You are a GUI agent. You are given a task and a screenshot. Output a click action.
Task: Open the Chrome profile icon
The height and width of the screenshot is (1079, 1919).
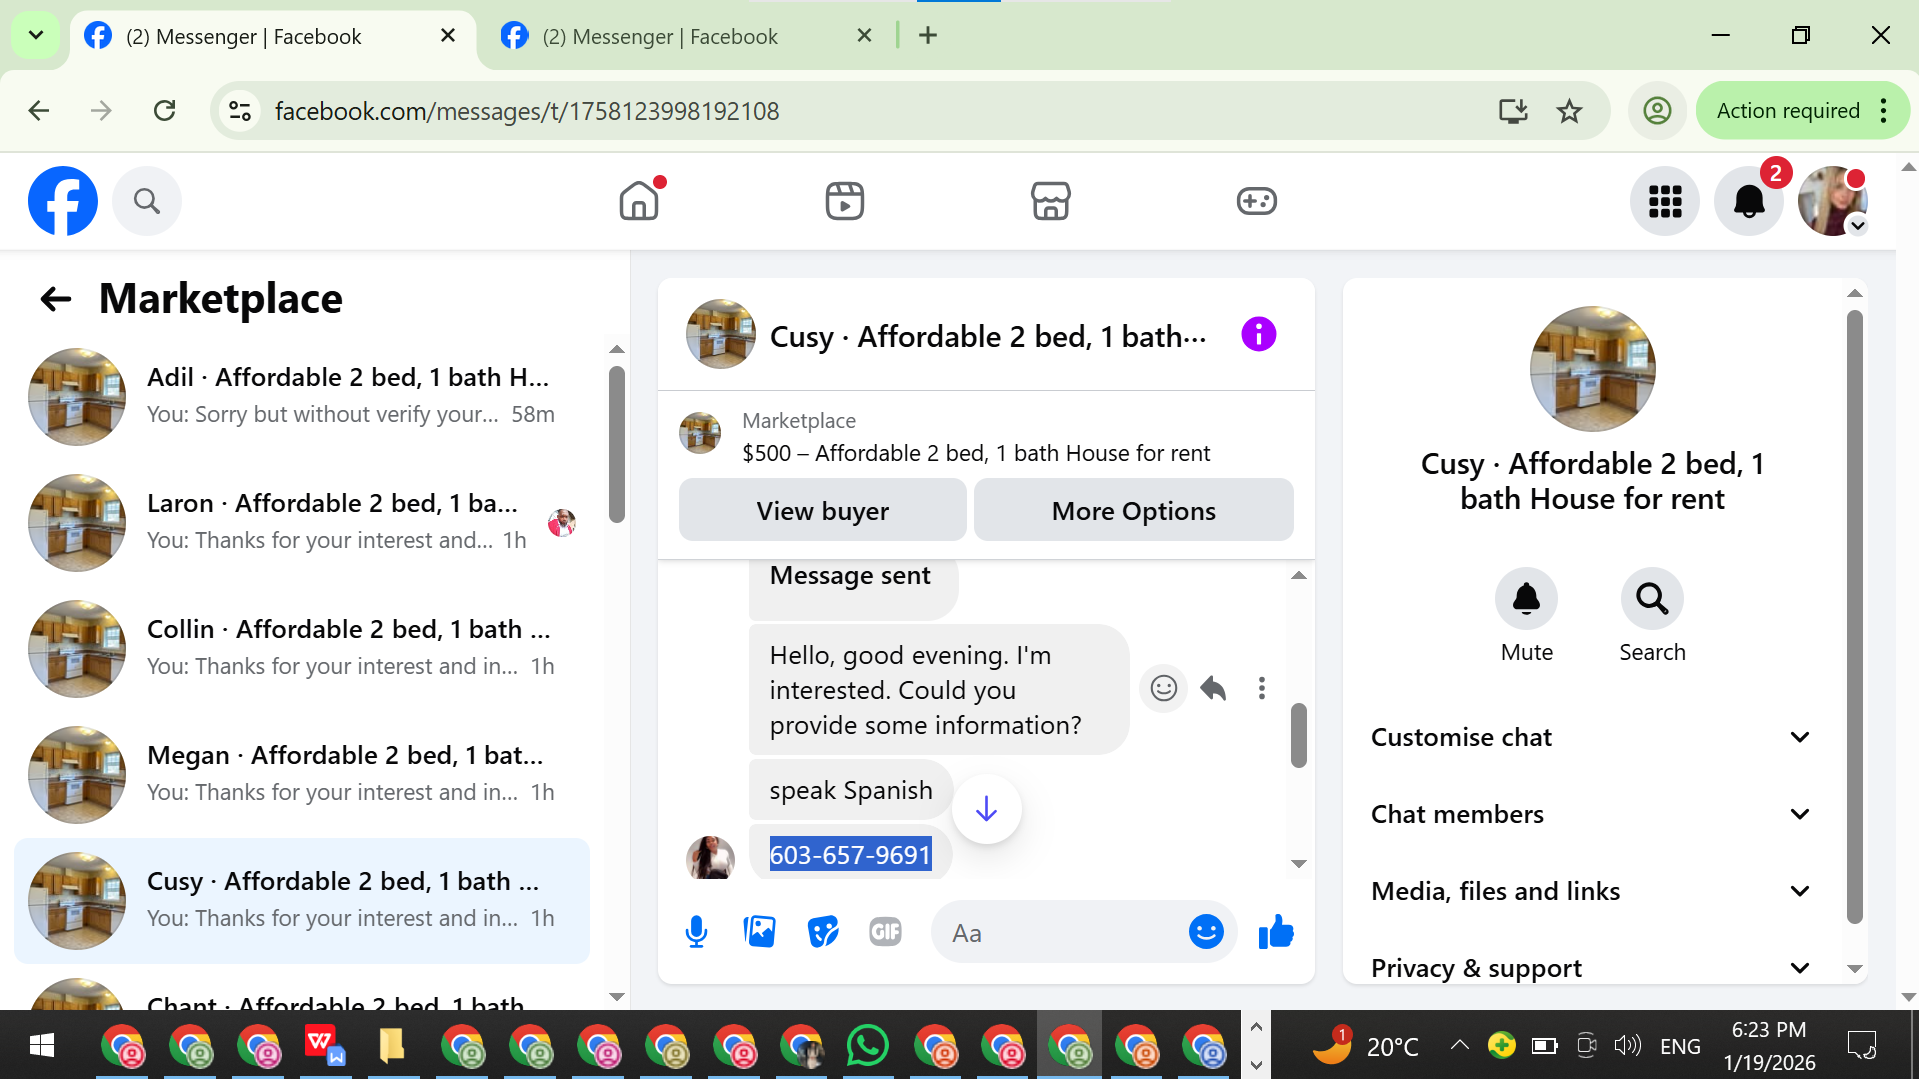[1657, 111]
